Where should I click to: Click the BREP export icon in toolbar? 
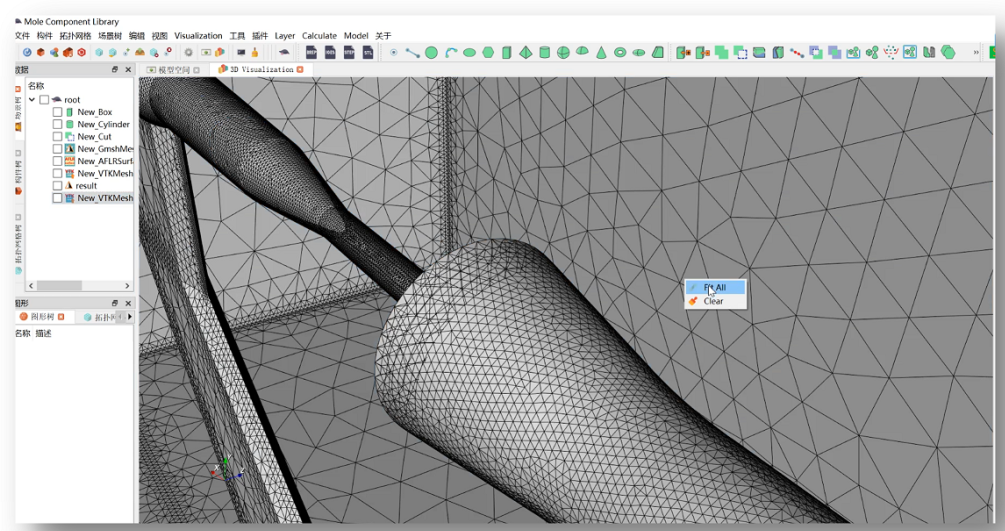311,53
